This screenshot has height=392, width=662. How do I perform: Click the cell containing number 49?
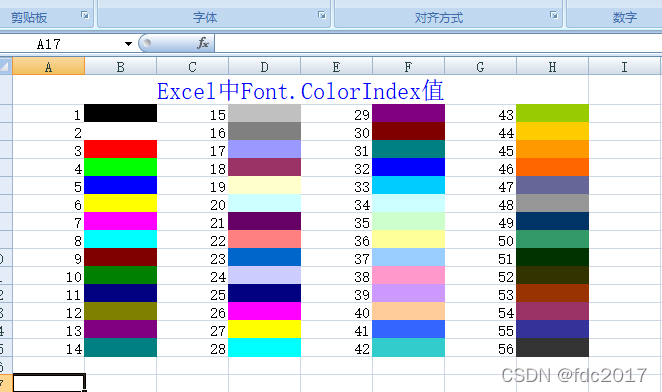(480, 221)
